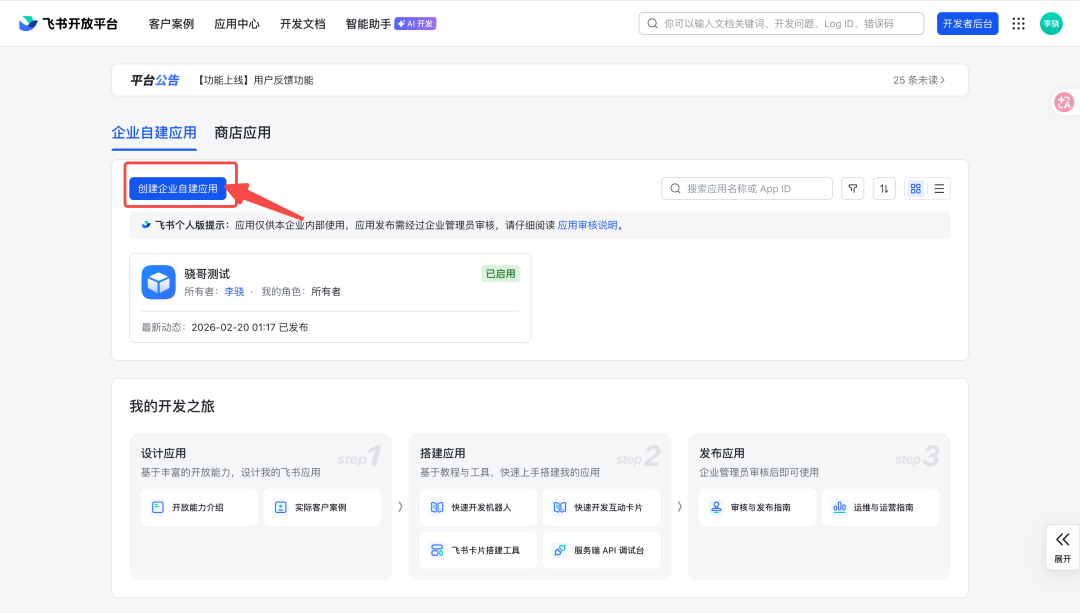Click the Feishu Open Platform logo
Screen dimensions: 1080x613
click(x=60, y=23)
